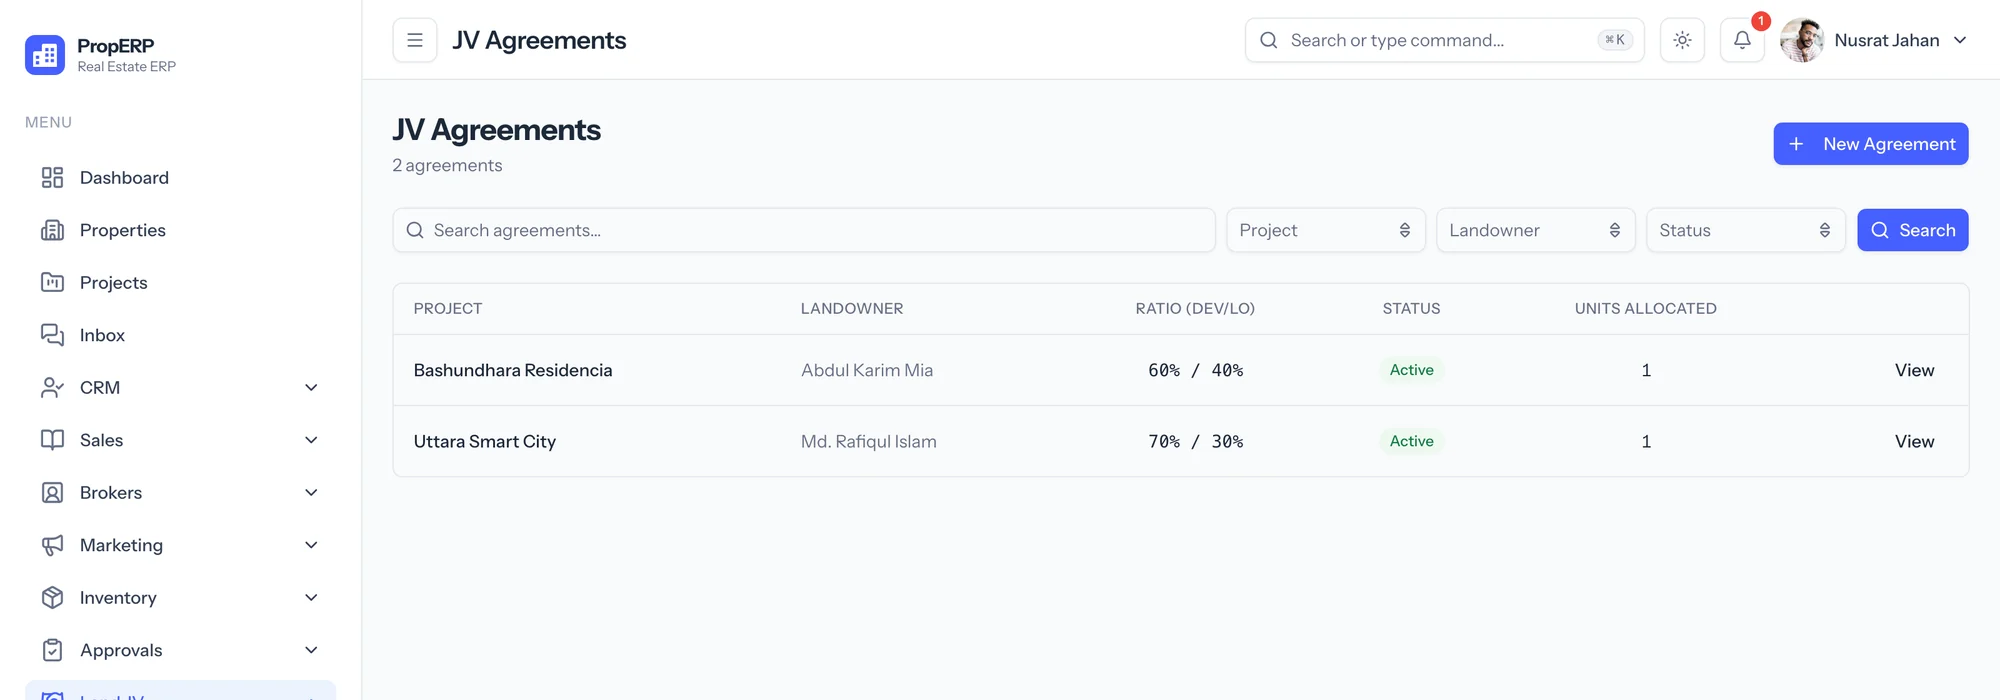
Task: Expand the Brokers menu chevron
Action: [311, 493]
